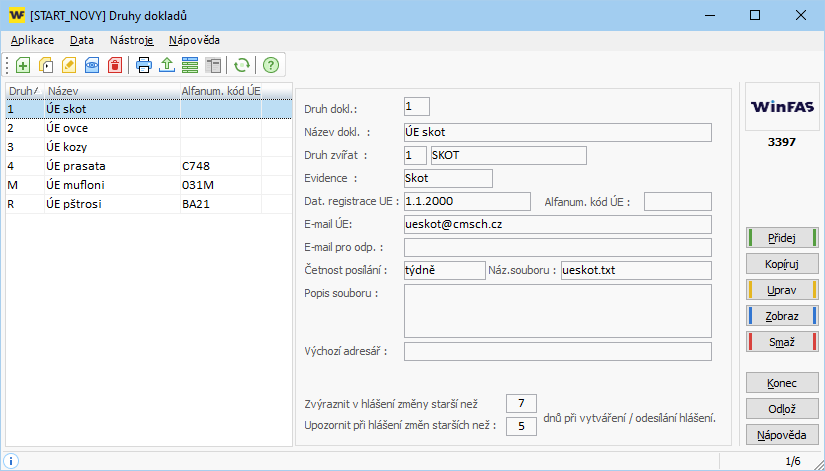The height and width of the screenshot is (471, 825).
Task: Open the Aplikace menu
Action: tap(32, 40)
